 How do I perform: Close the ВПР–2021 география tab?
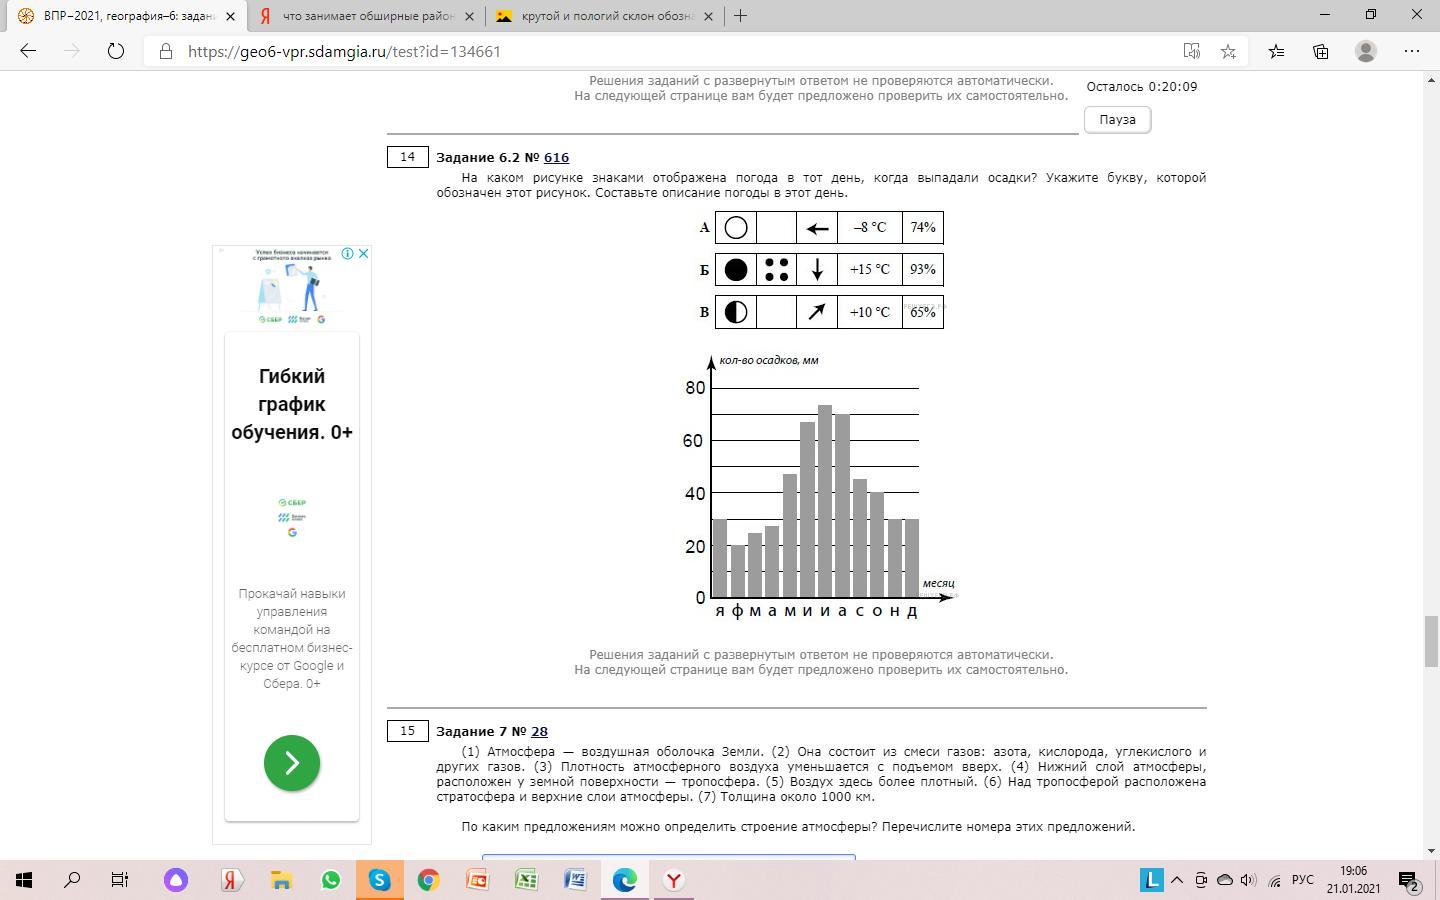coord(230,16)
